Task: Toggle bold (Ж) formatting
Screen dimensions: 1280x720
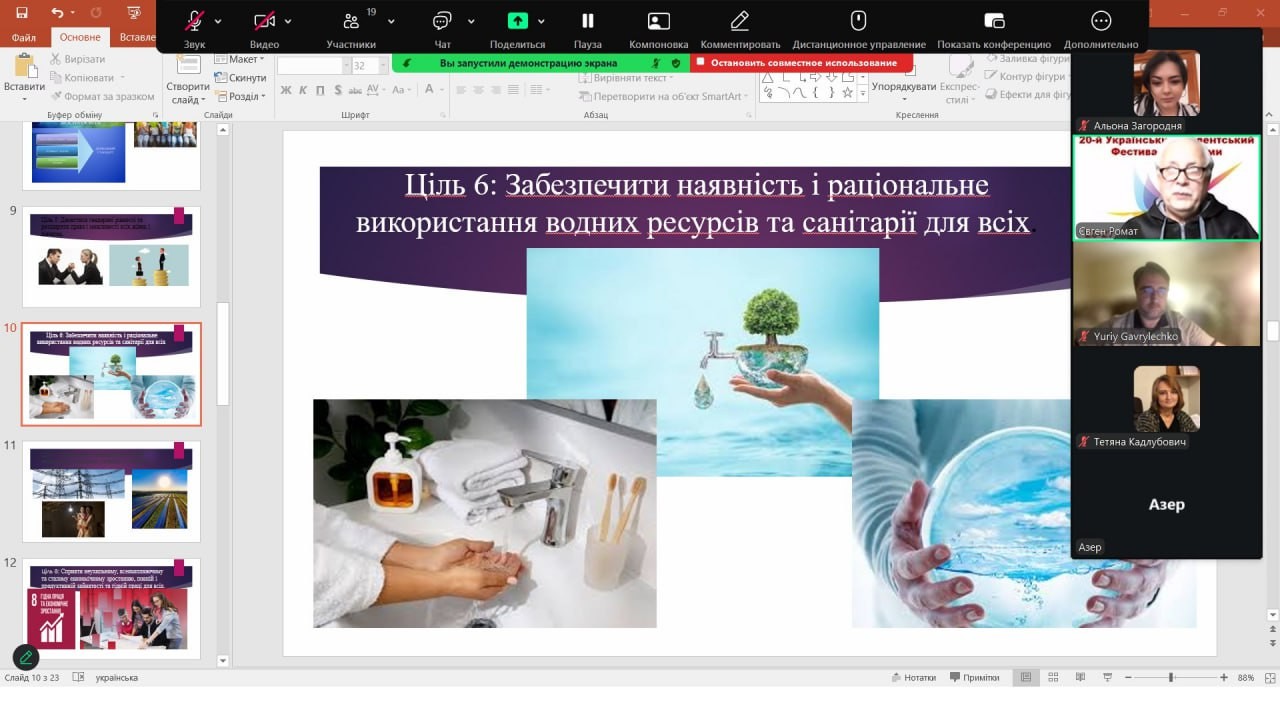Action: [286, 90]
